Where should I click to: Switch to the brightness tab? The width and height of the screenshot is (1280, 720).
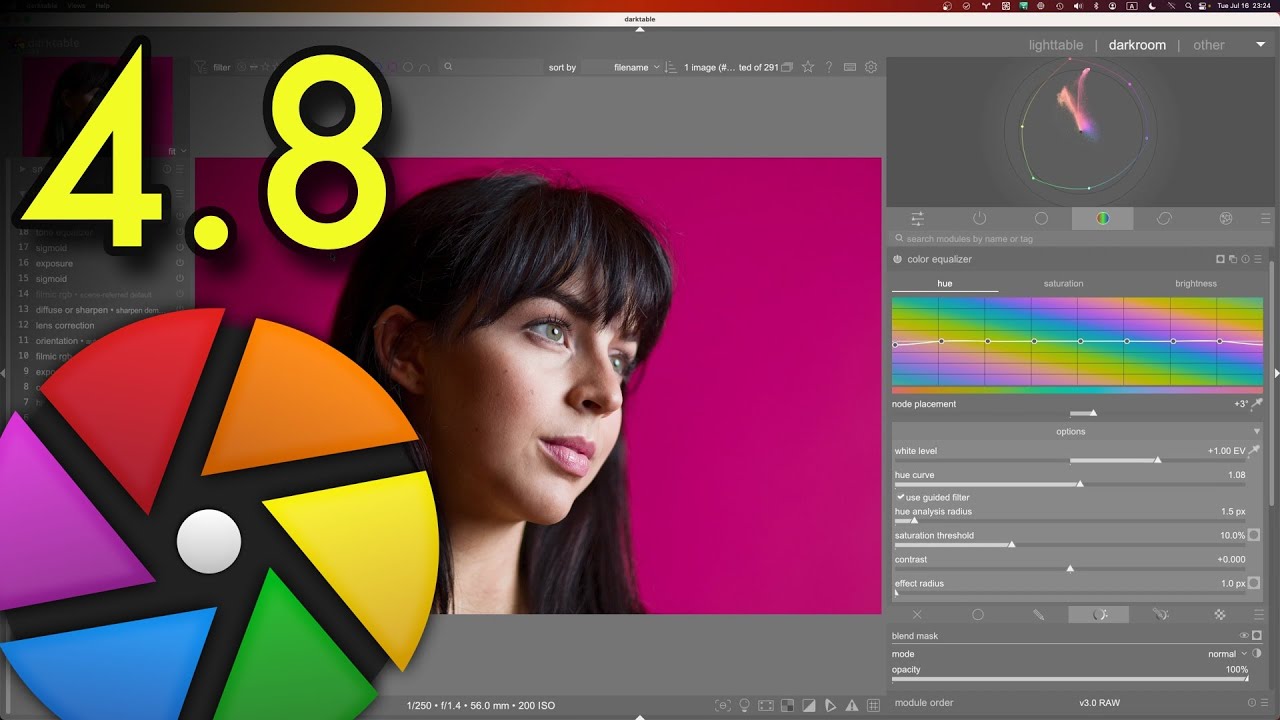coord(1196,283)
